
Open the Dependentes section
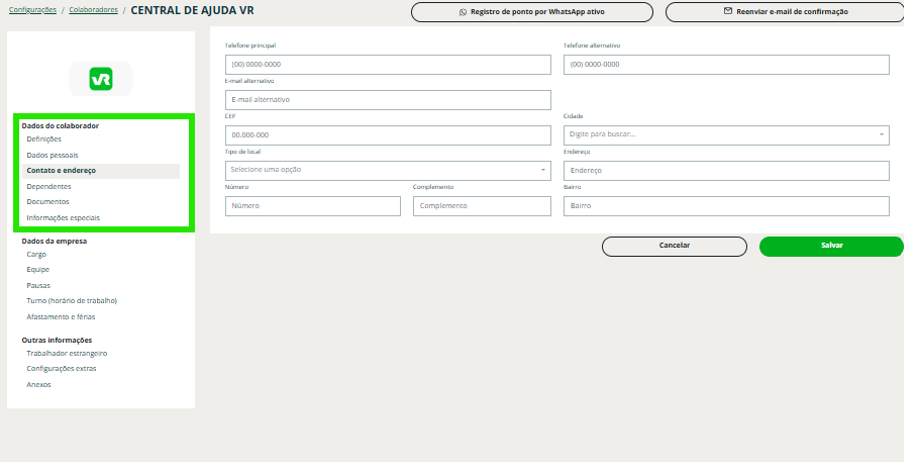click(x=49, y=186)
